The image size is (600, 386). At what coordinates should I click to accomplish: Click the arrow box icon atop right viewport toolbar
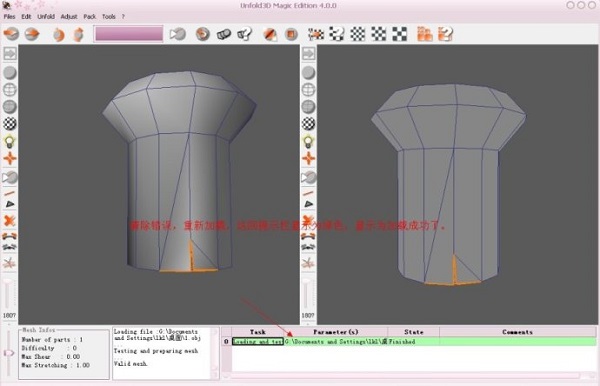308,54
